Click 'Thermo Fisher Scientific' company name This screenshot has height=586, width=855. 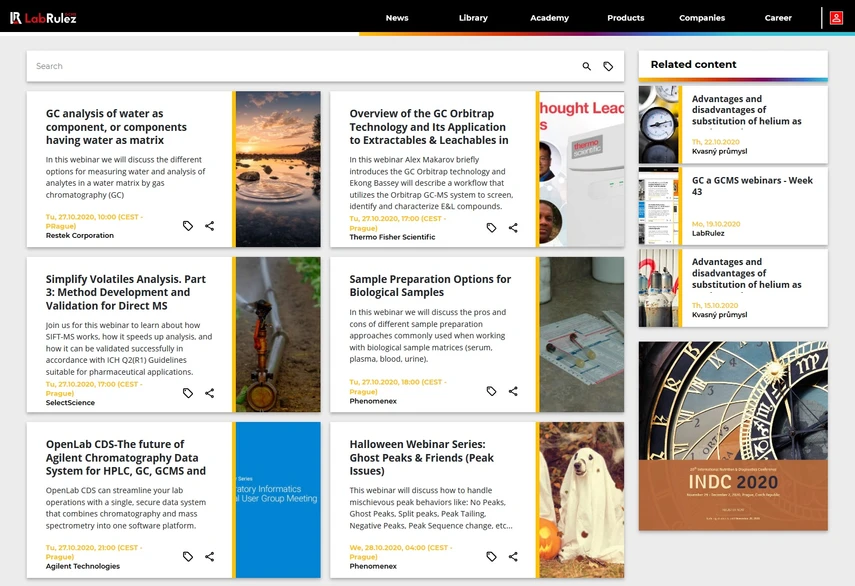[392, 237]
